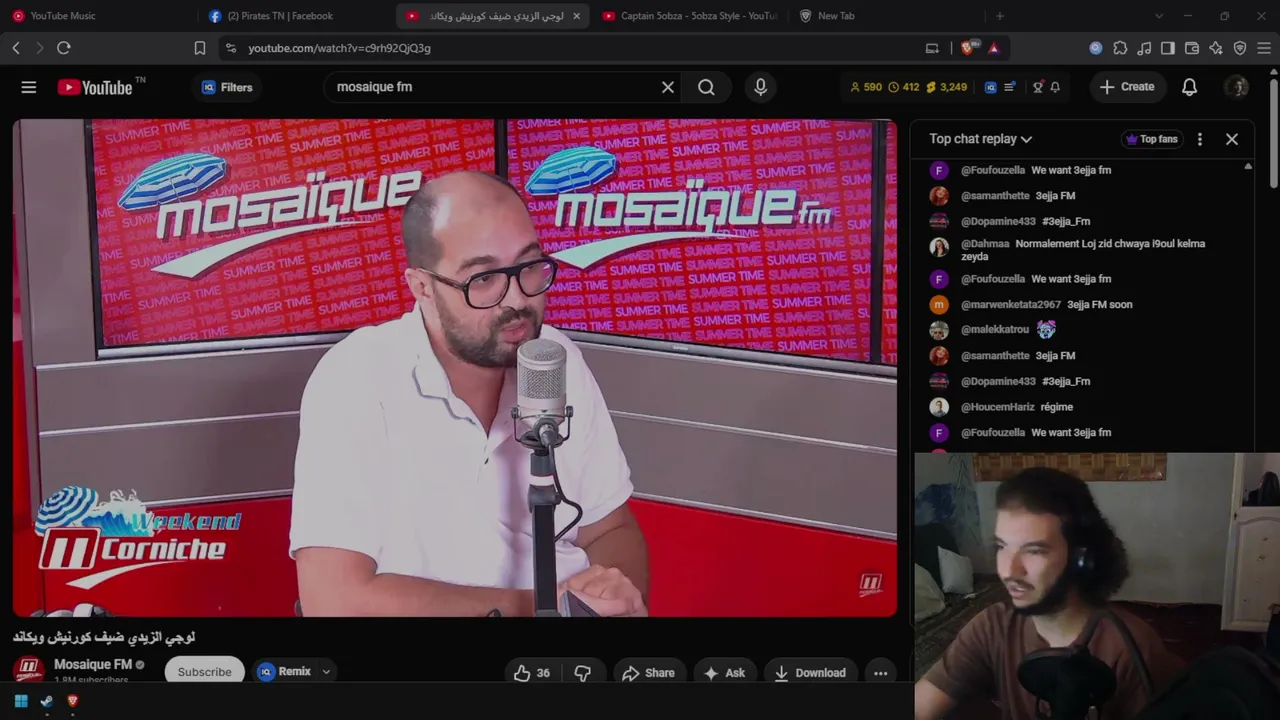This screenshot has height=720, width=1280.
Task: Open Brave from the taskbar
Action: point(72,701)
